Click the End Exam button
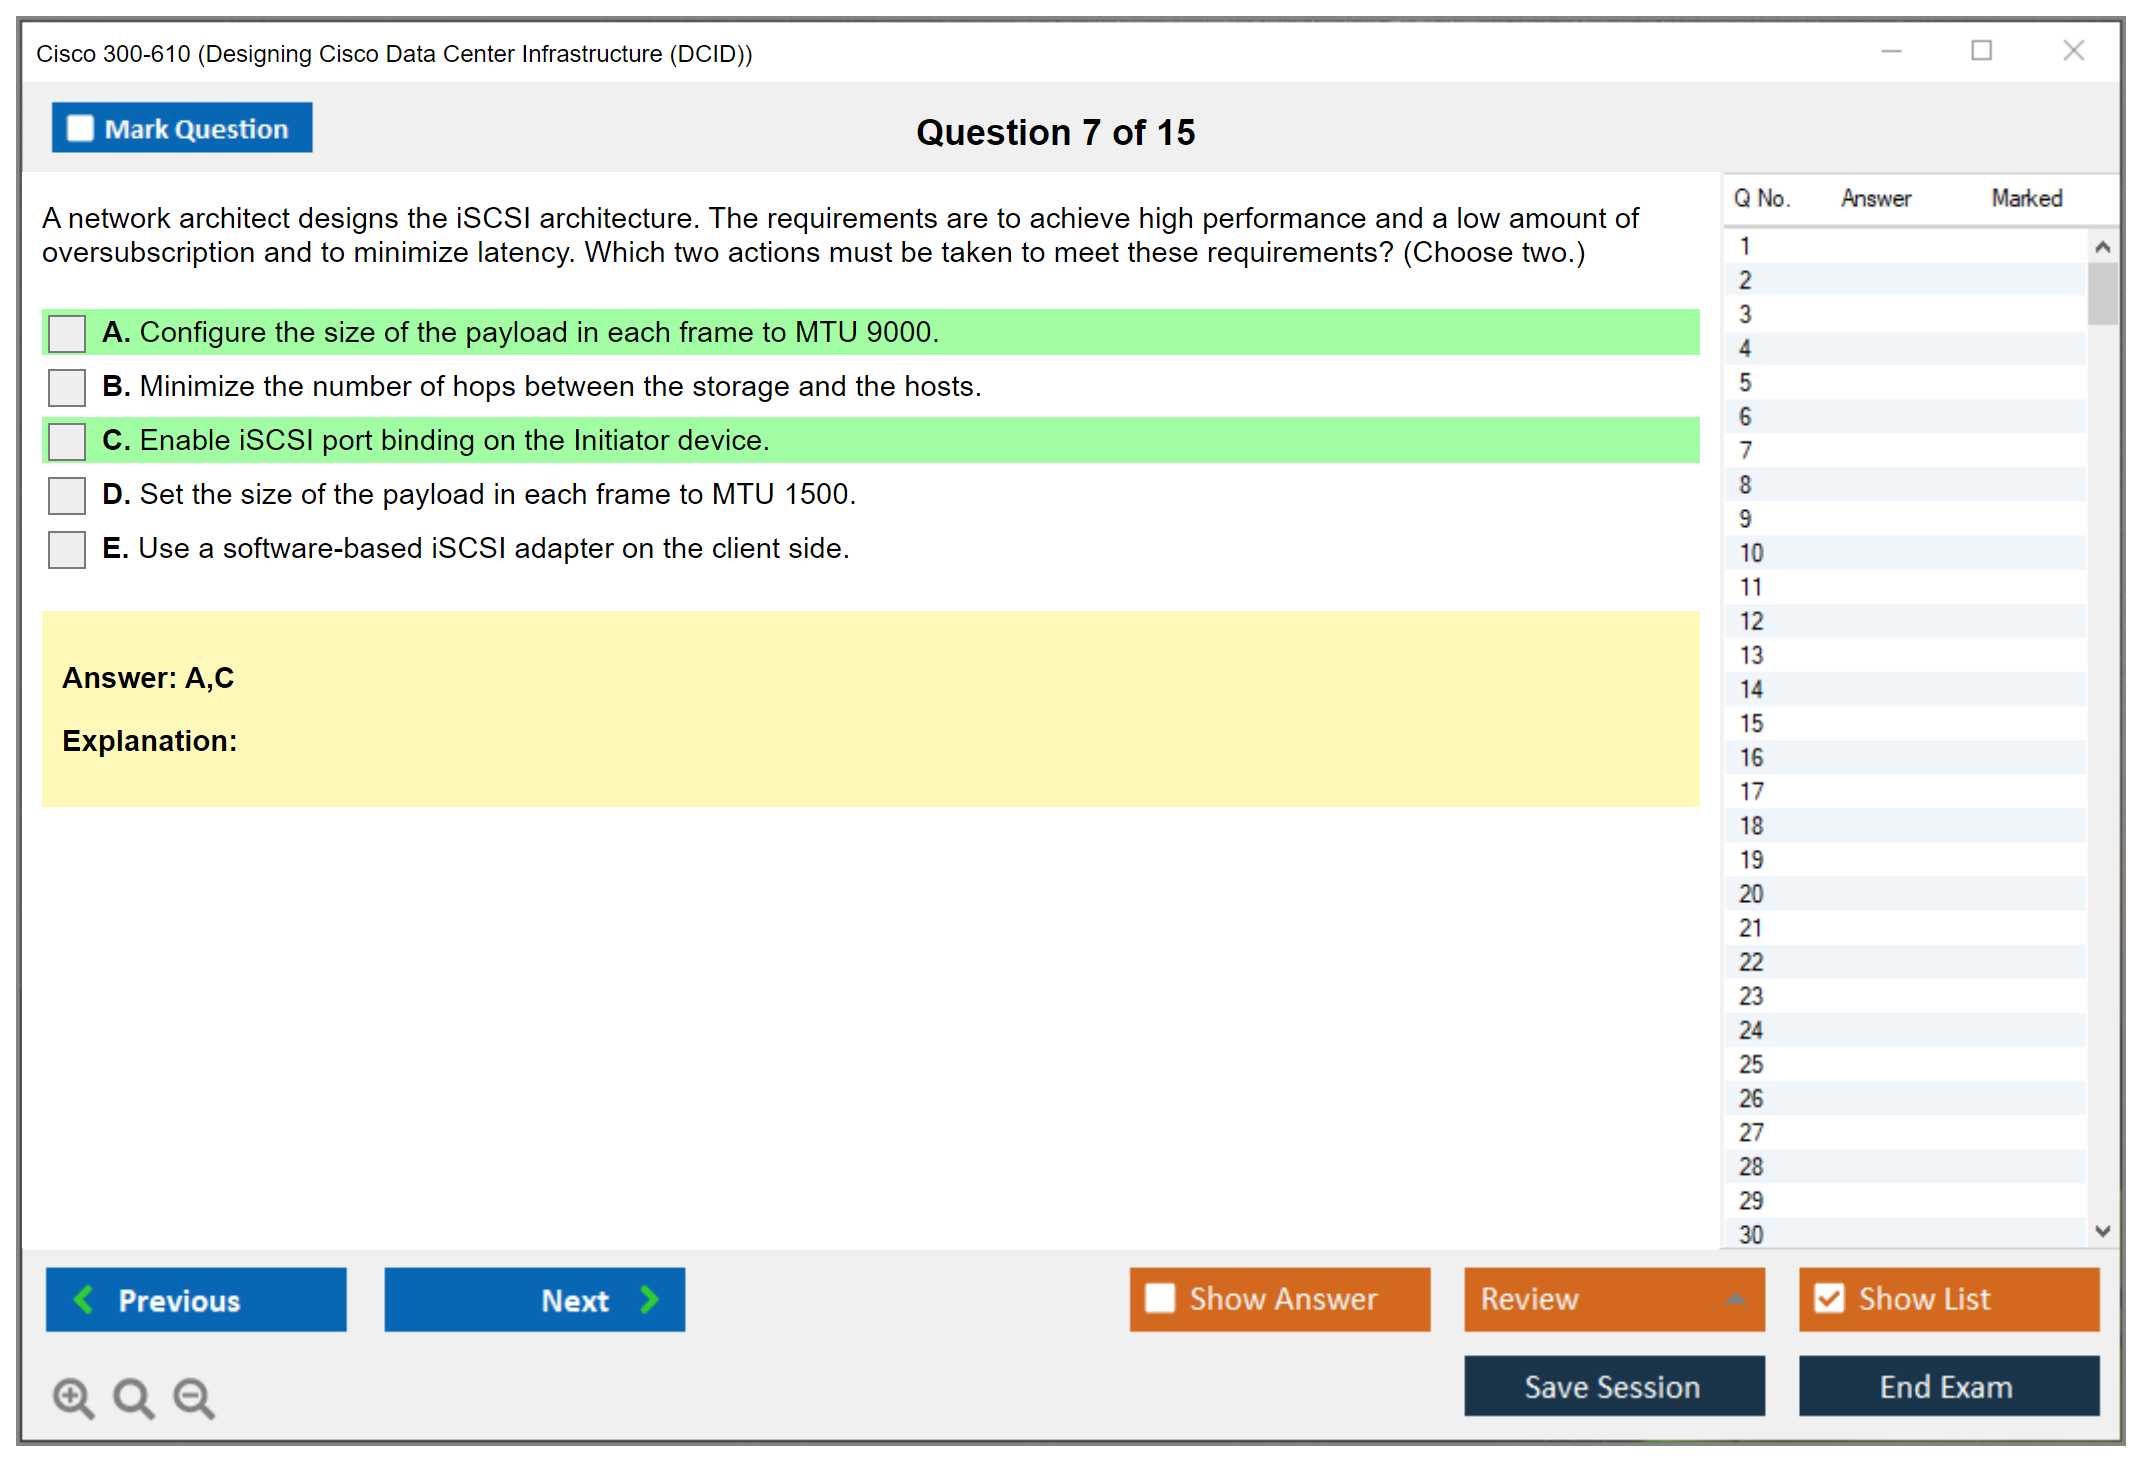The height and width of the screenshot is (1470, 2150). click(x=1947, y=1386)
